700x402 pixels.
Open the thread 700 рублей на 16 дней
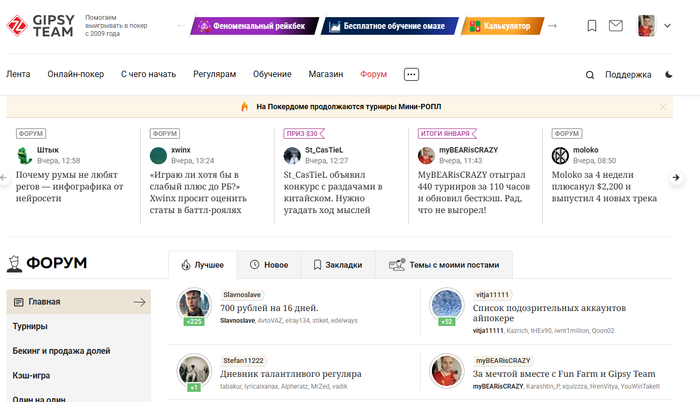[269, 308]
